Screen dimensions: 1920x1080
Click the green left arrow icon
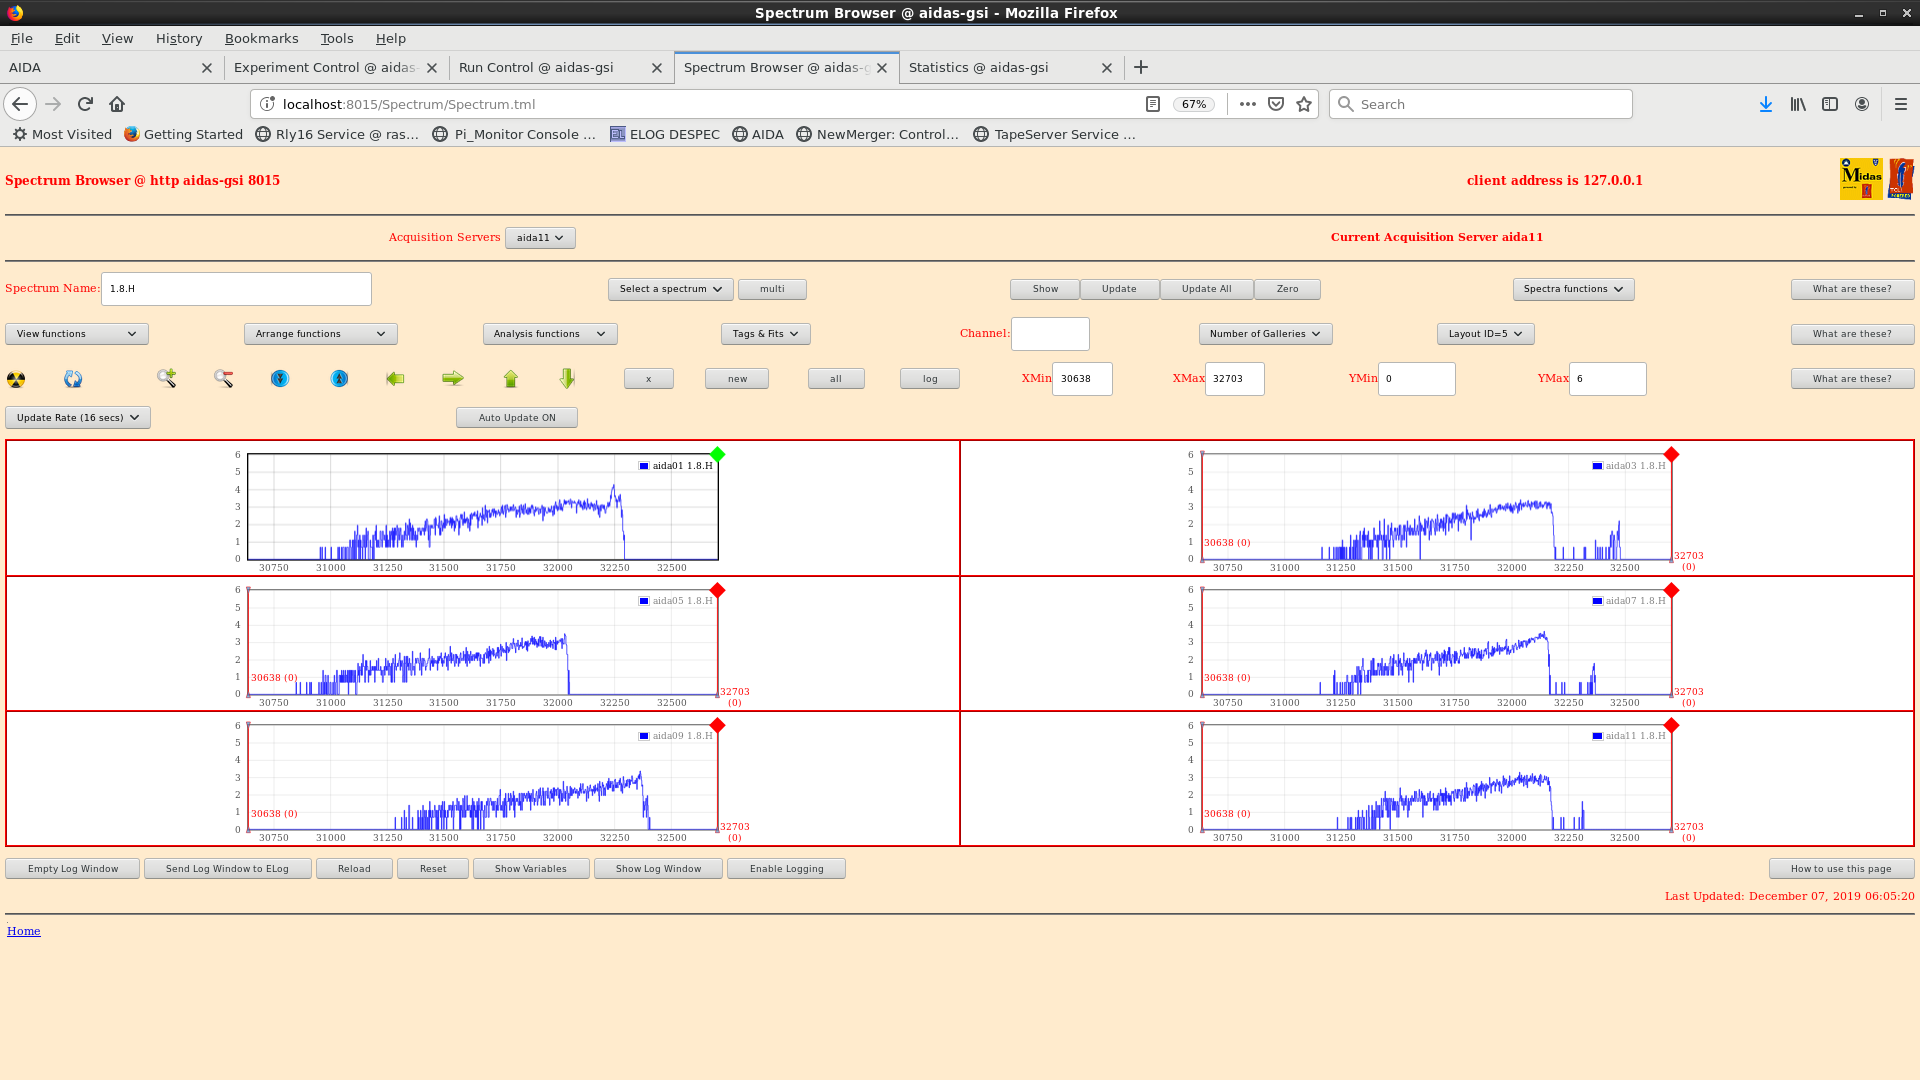point(395,378)
